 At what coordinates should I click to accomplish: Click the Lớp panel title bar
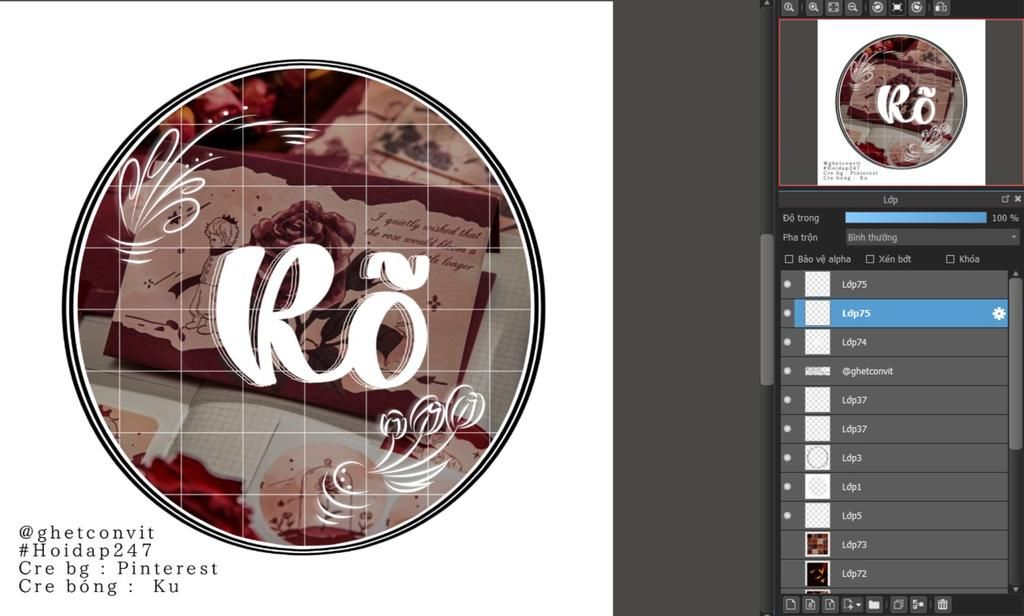pos(889,199)
